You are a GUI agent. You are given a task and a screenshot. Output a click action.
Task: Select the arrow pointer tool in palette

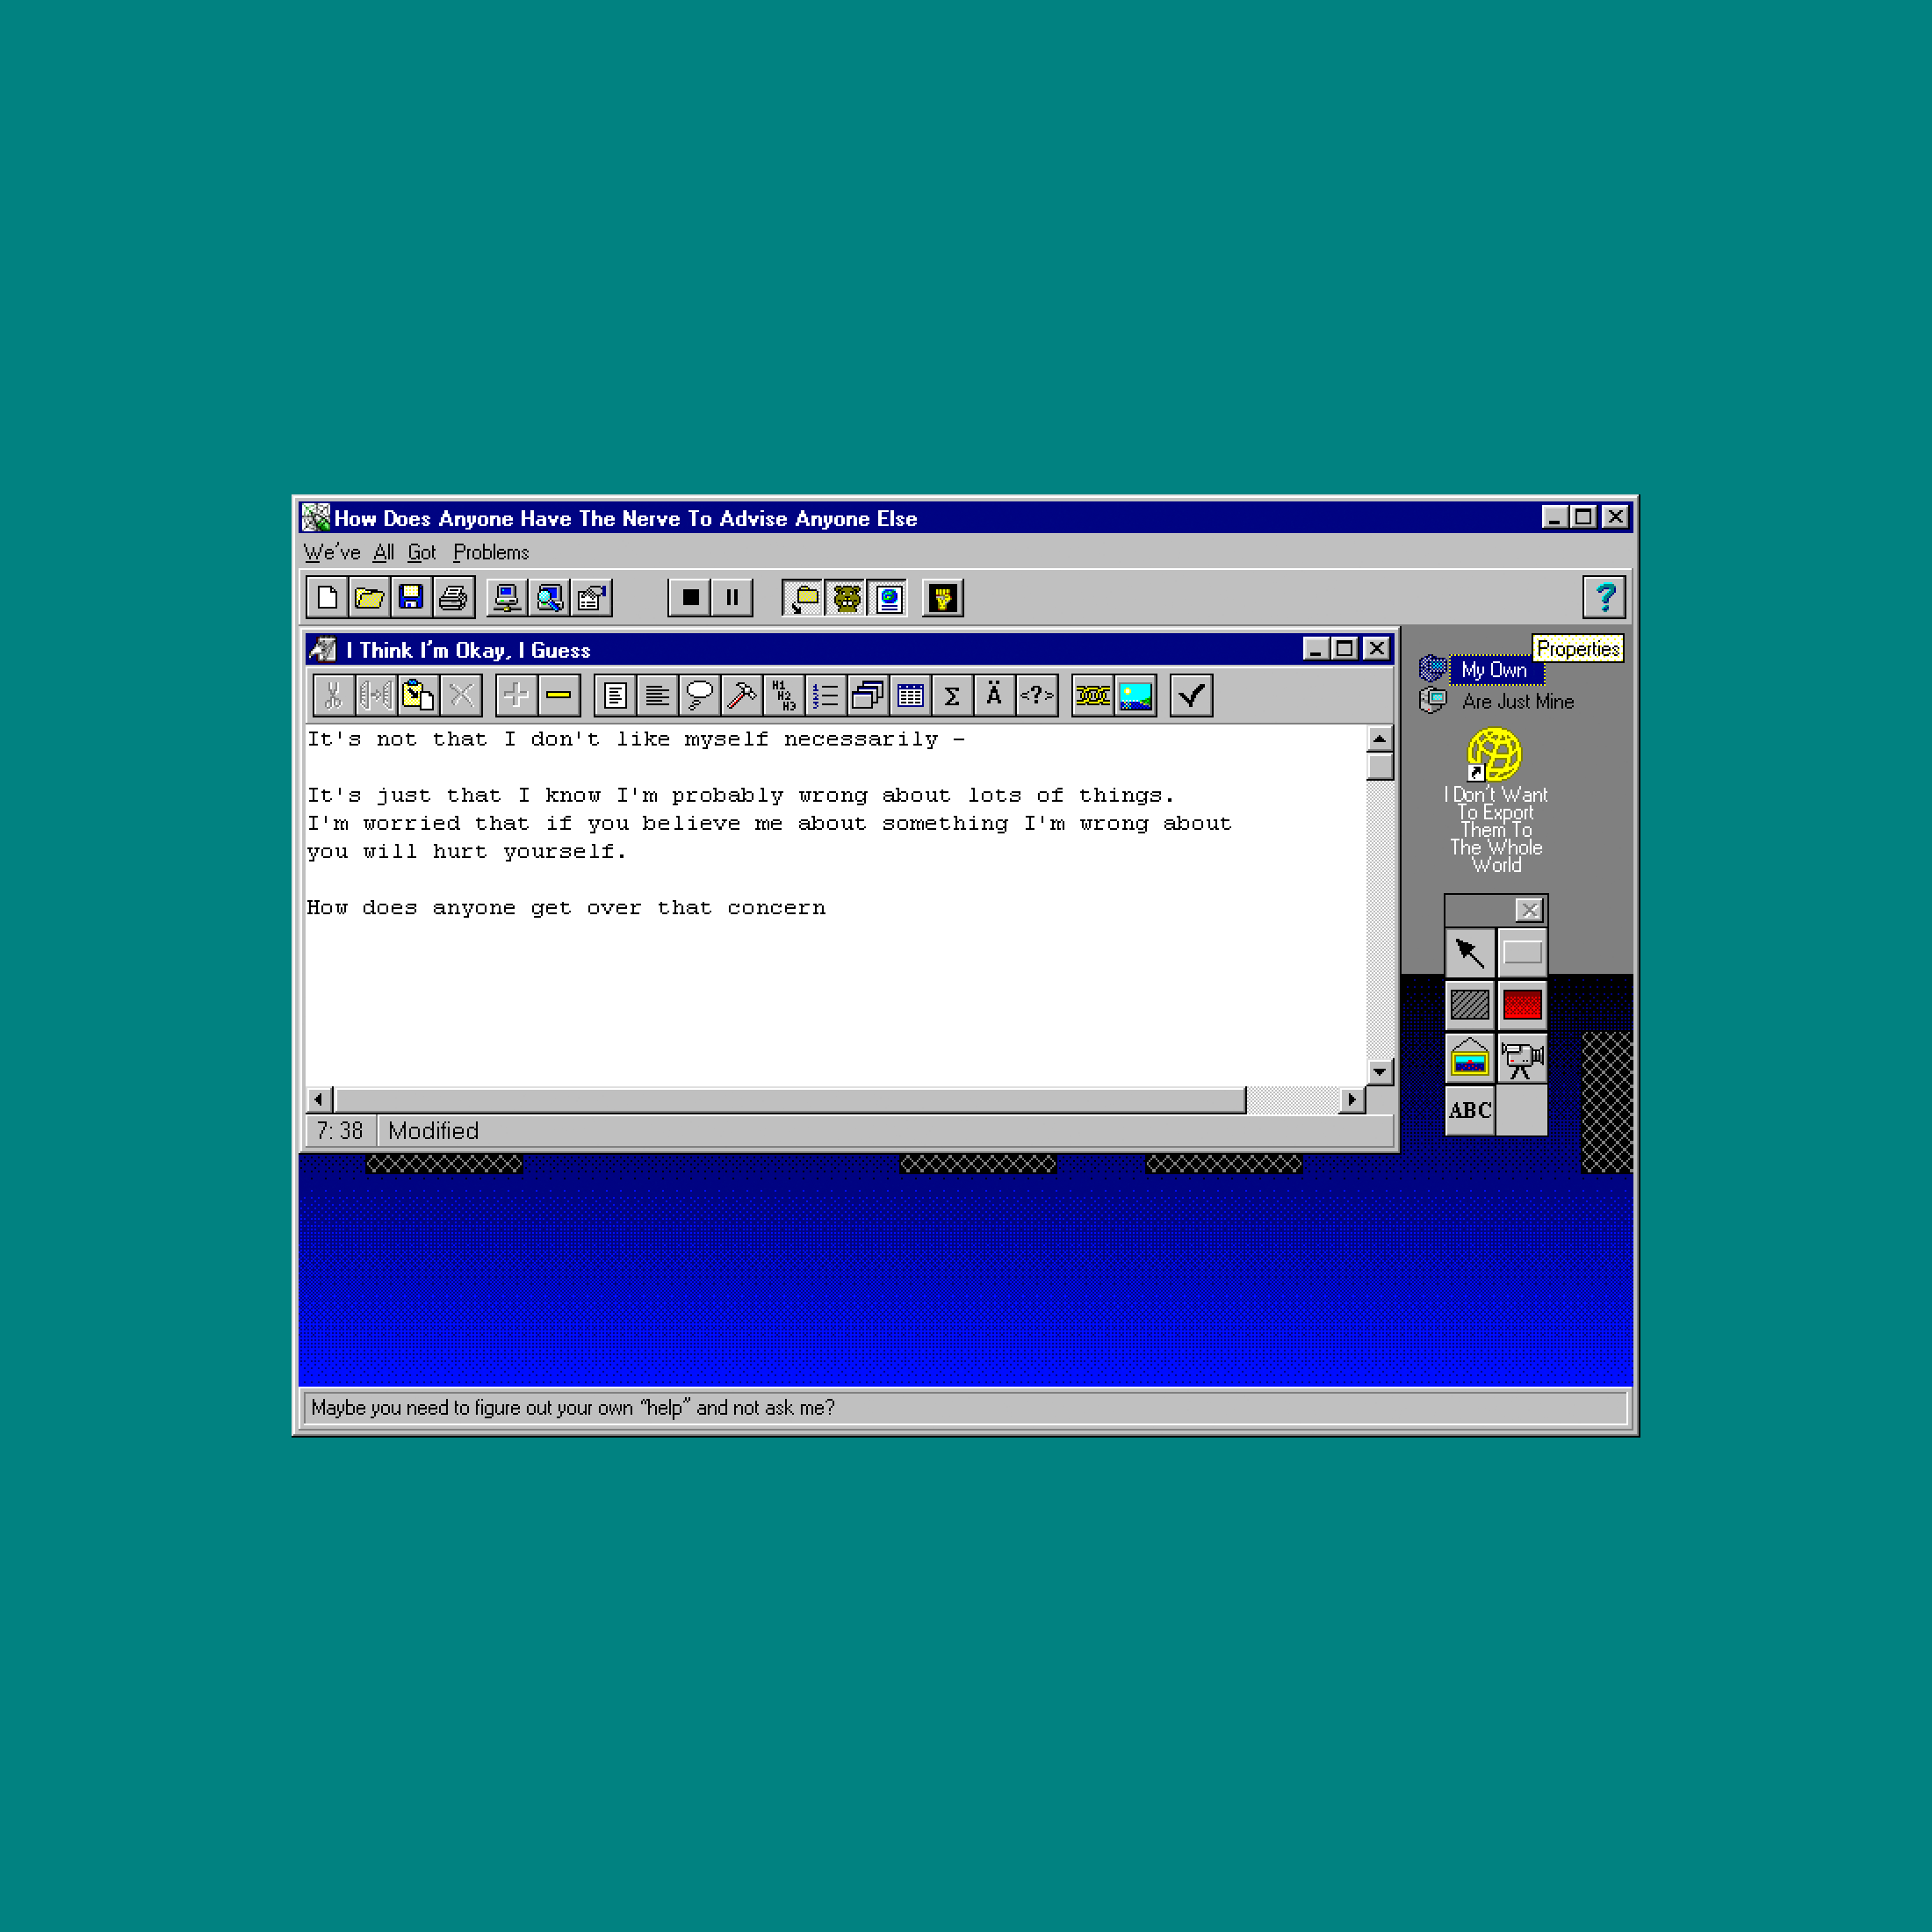click(x=1470, y=953)
